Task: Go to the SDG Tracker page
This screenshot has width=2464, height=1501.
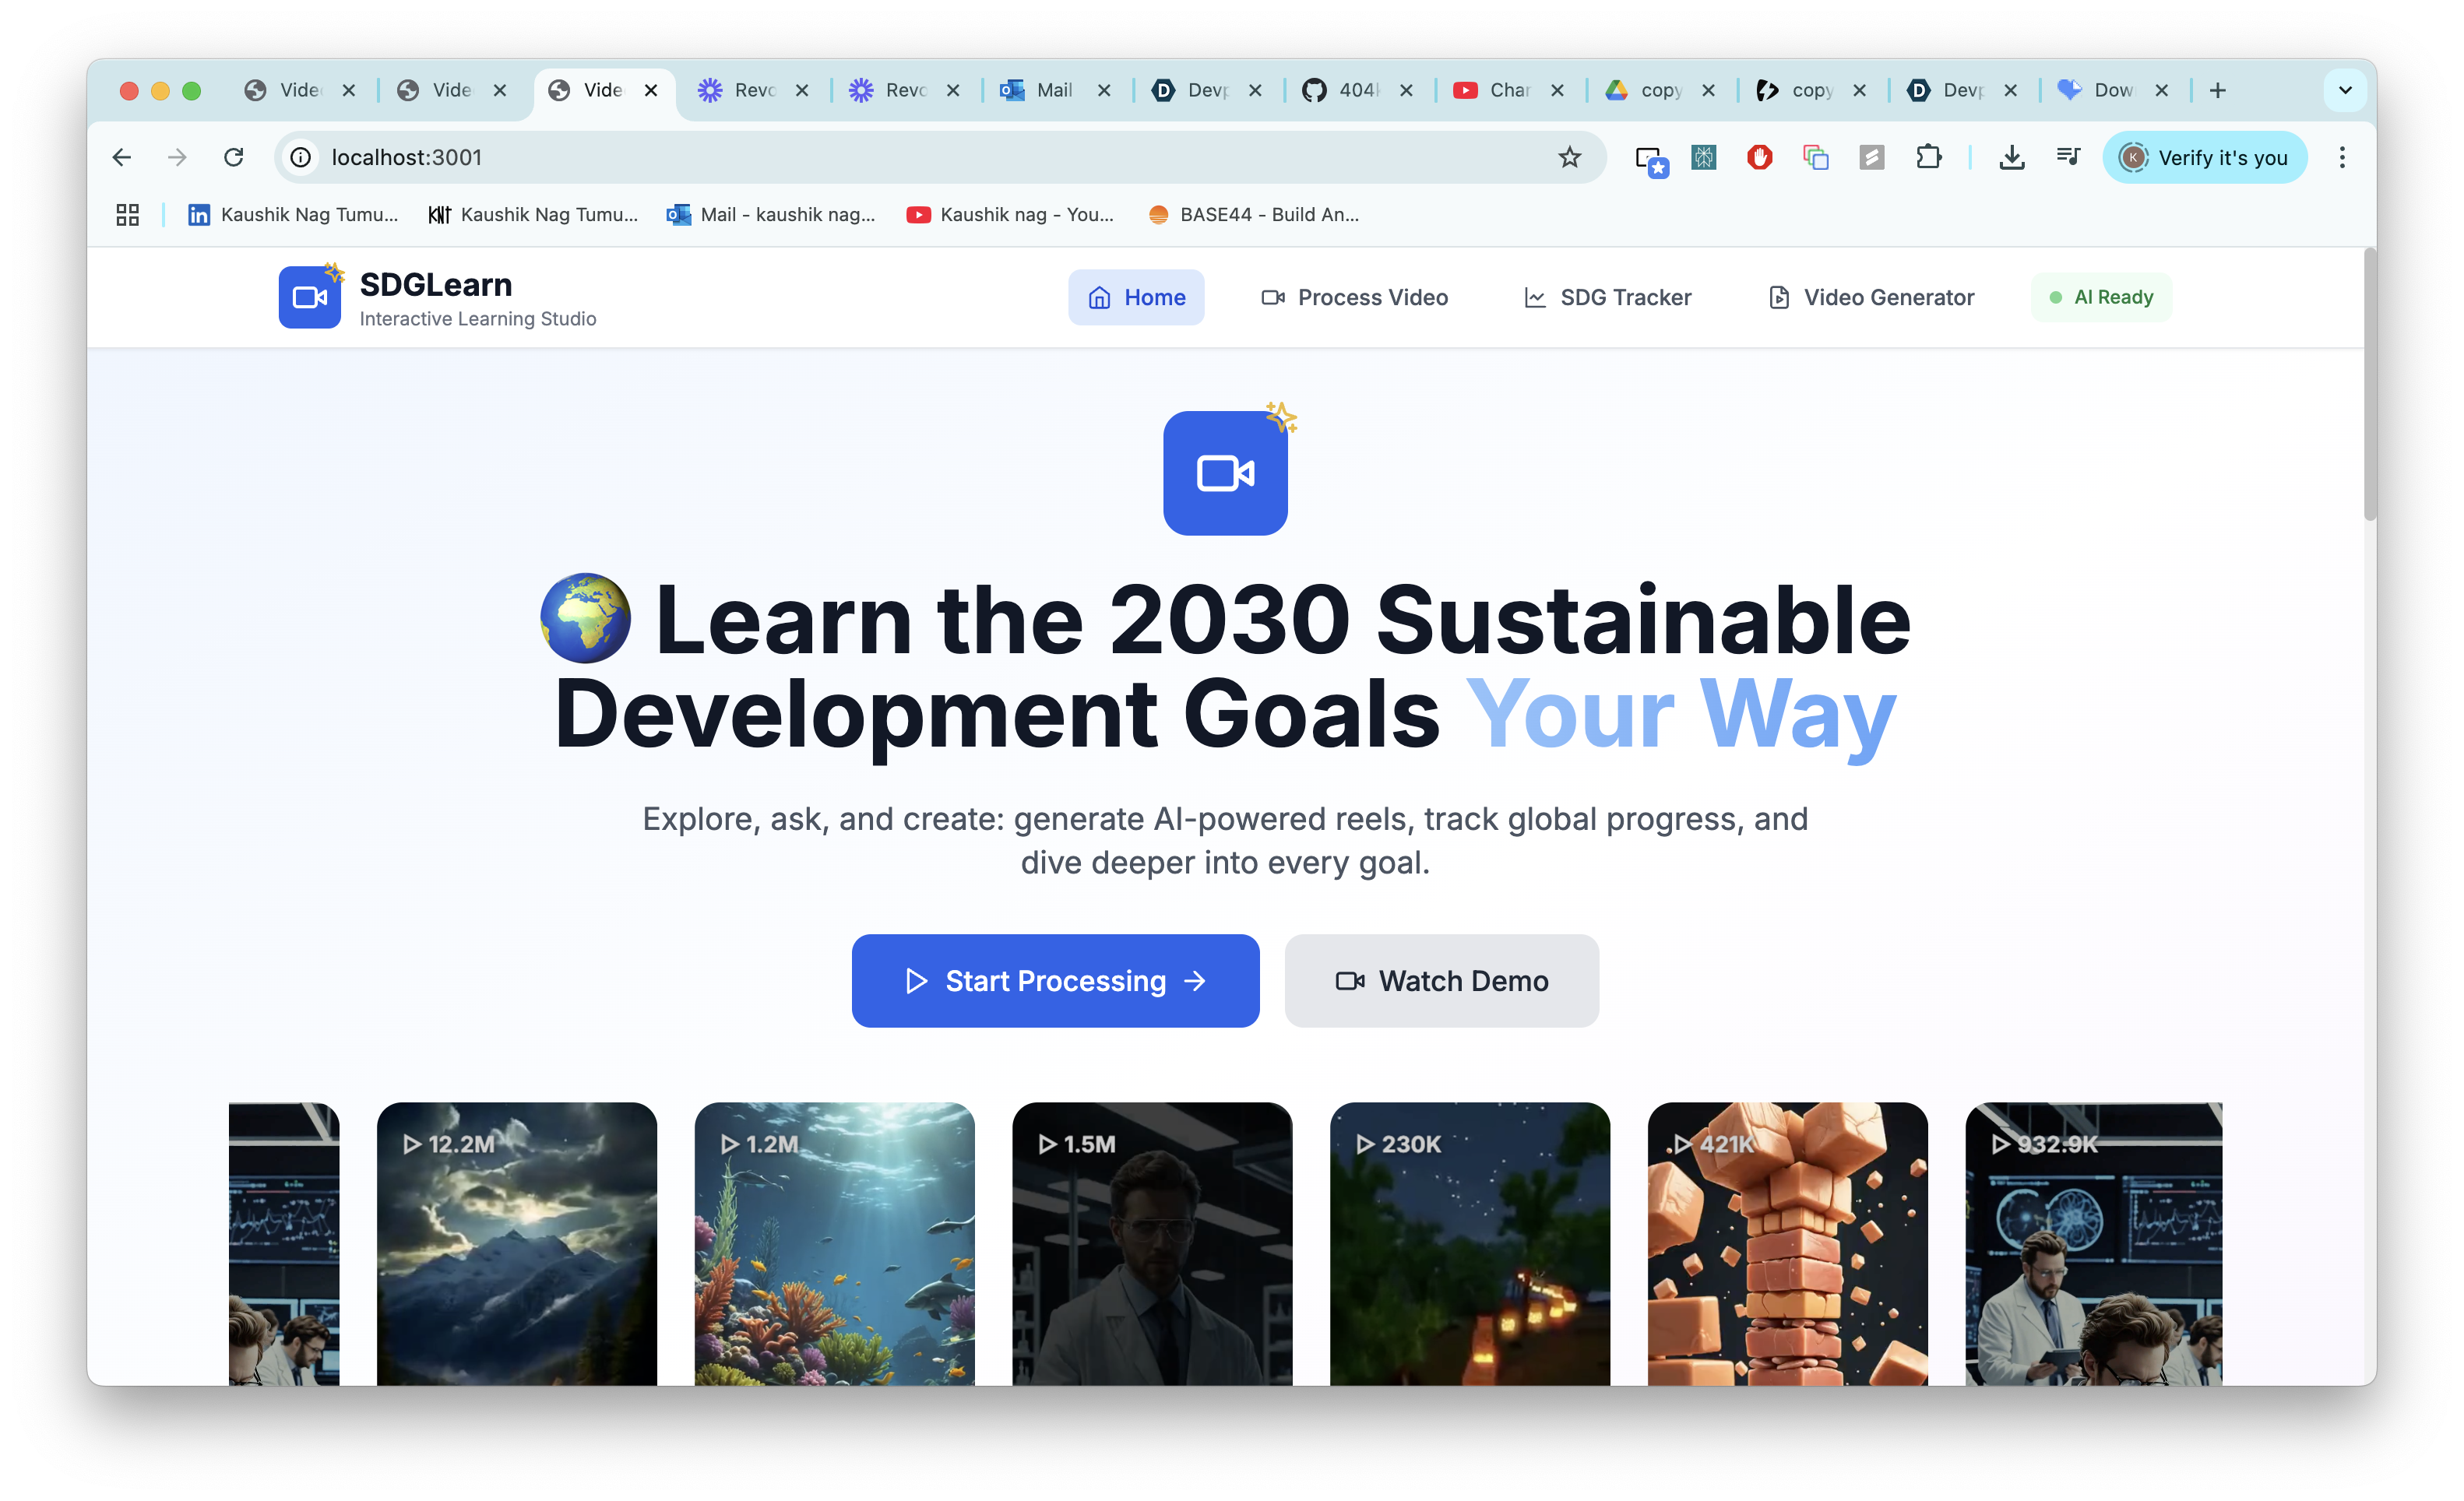Action: pyautogui.click(x=1607, y=297)
